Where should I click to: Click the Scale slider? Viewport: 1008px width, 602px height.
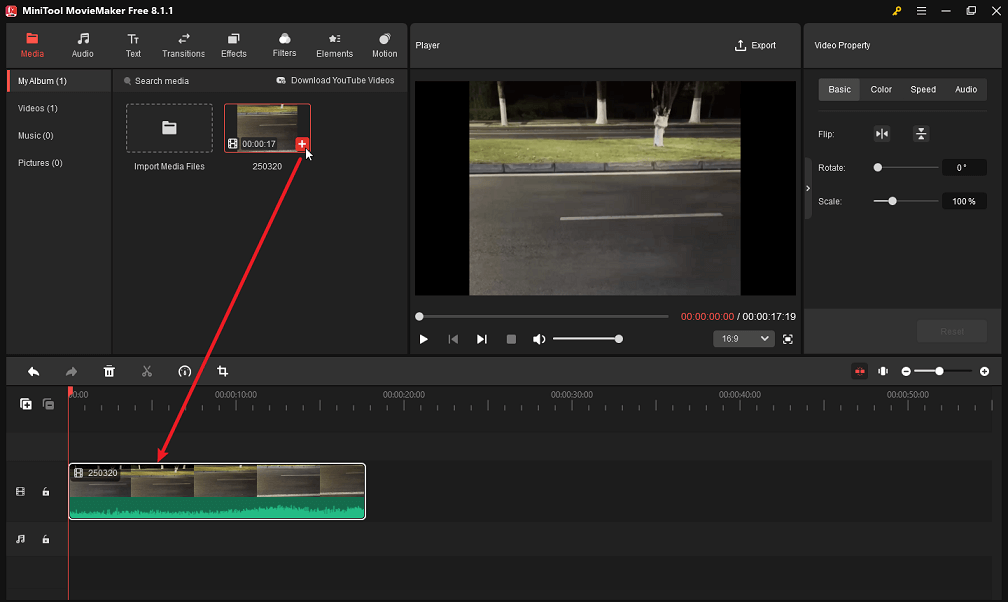click(906, 201)
